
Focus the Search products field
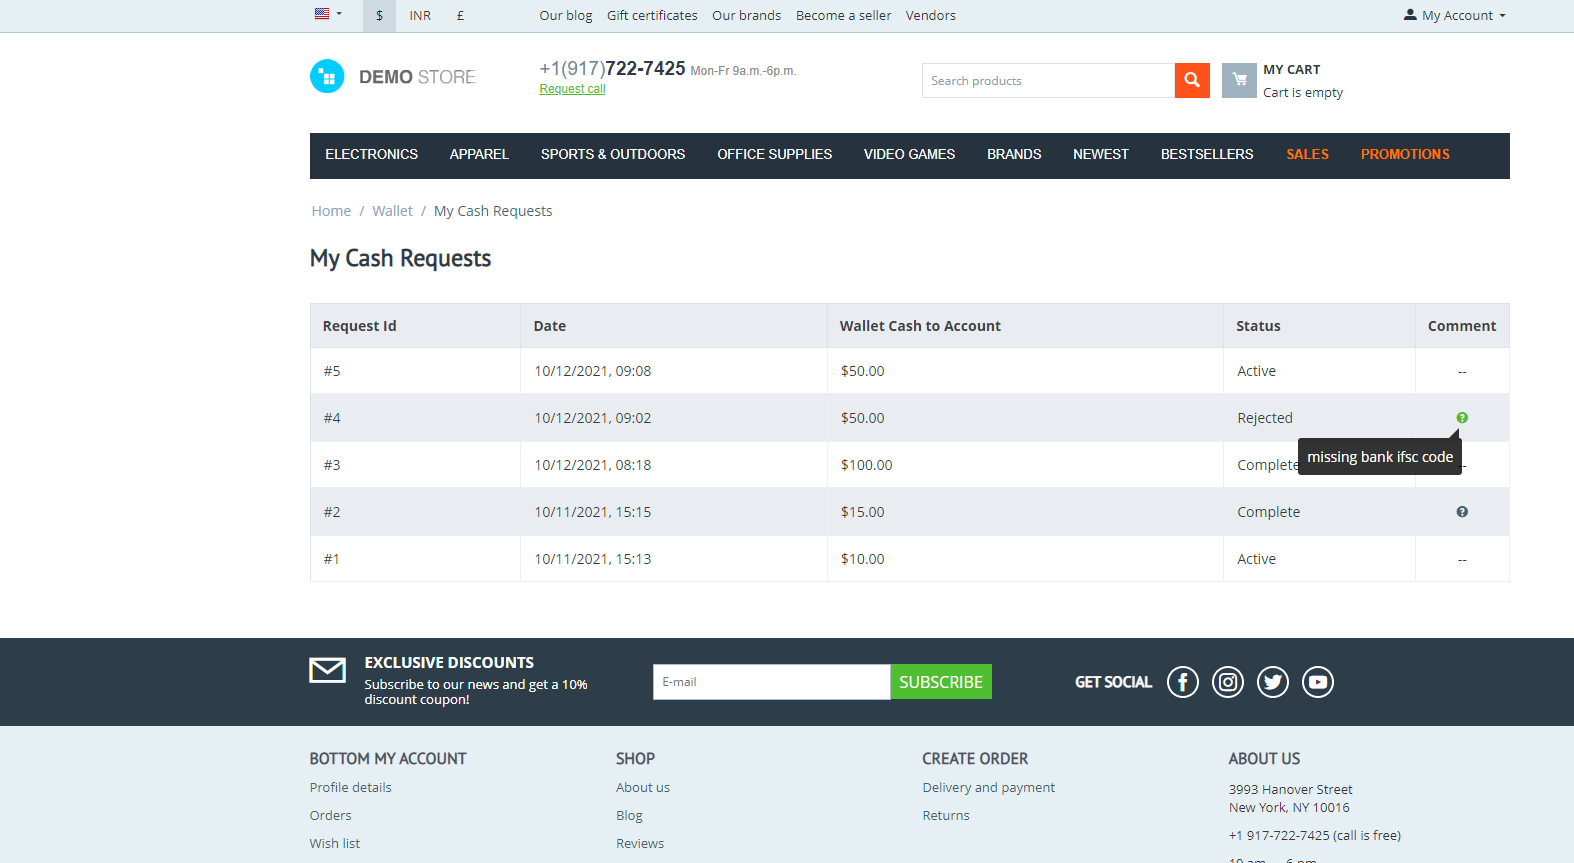pyautogui.click(x=1048, y=81)
